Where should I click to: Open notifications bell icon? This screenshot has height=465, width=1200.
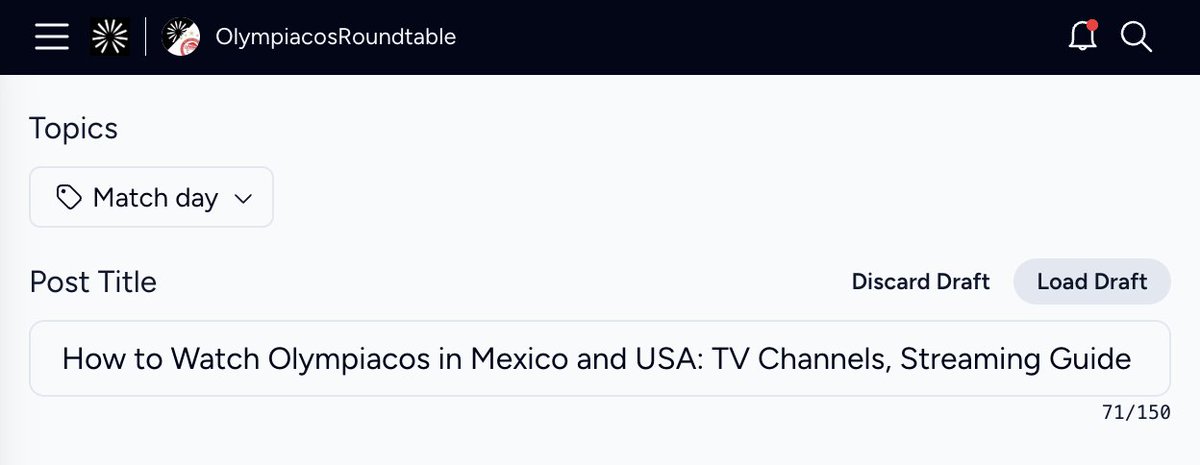point(1082,37)
